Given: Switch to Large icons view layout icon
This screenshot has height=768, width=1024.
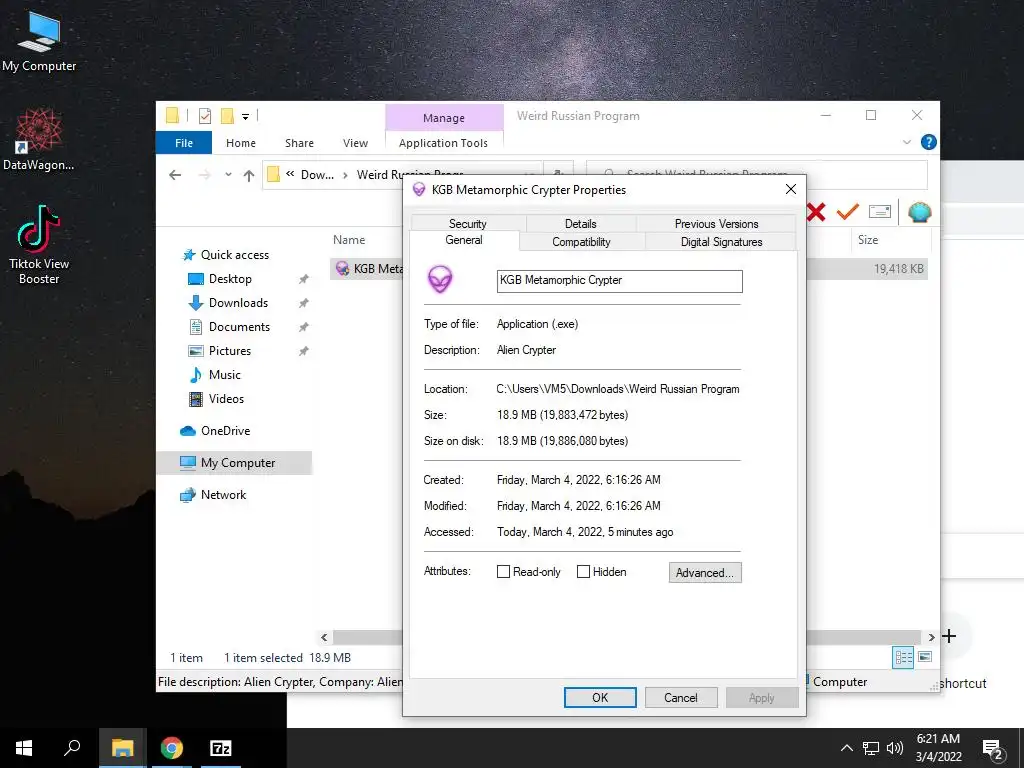Looking at the screenshot, I should (x=925, y=657).
